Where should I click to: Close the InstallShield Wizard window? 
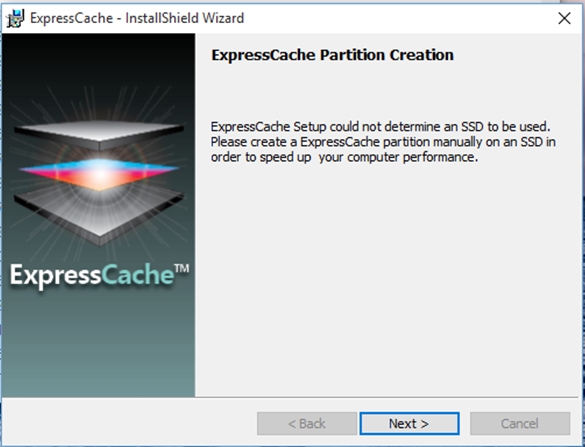[x=564, y=18]
